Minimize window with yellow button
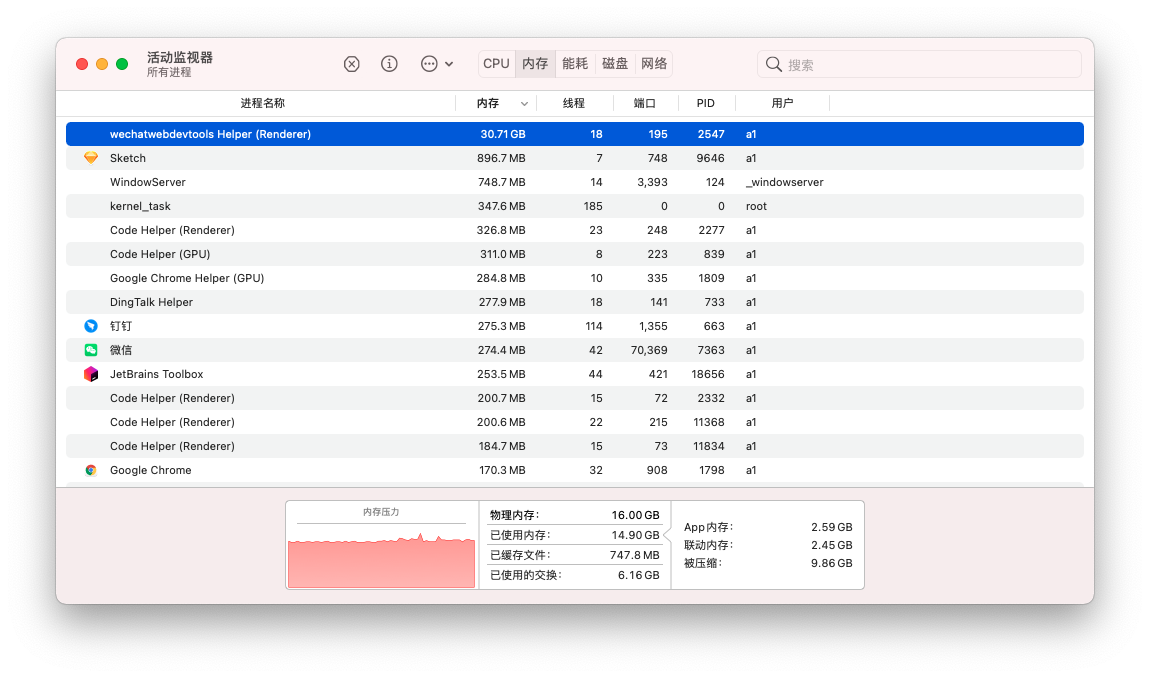The width and height of the screenshot is (1150, 678). tap(102, 65)
